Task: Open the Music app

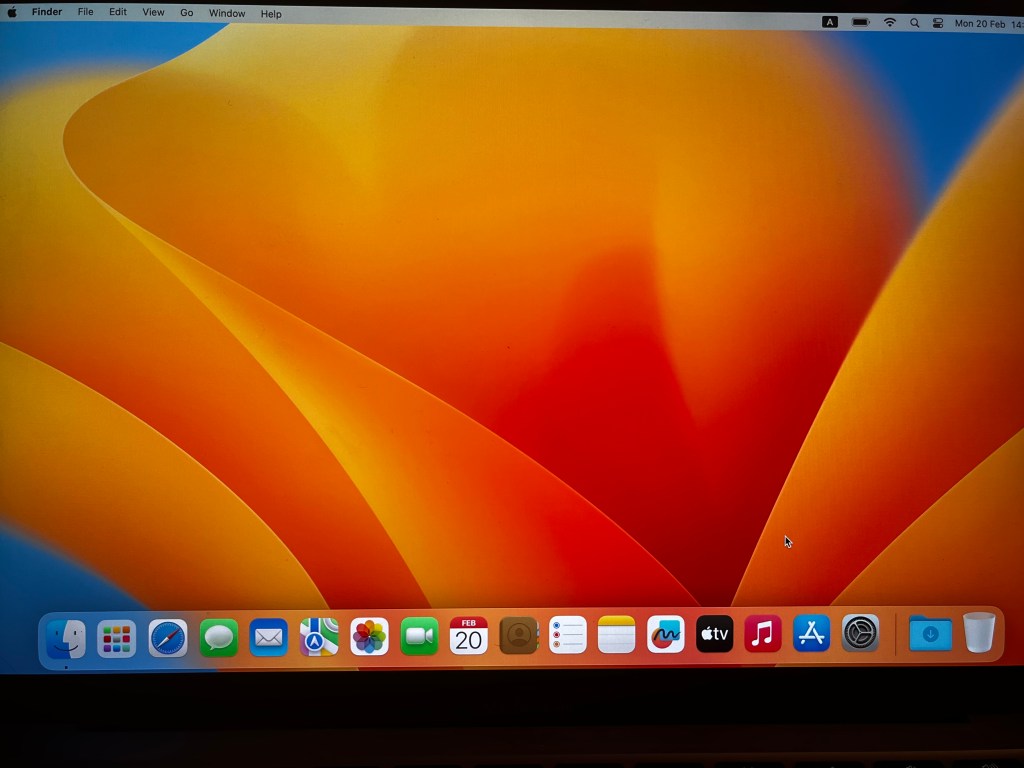Action: [x=763, y=633]
